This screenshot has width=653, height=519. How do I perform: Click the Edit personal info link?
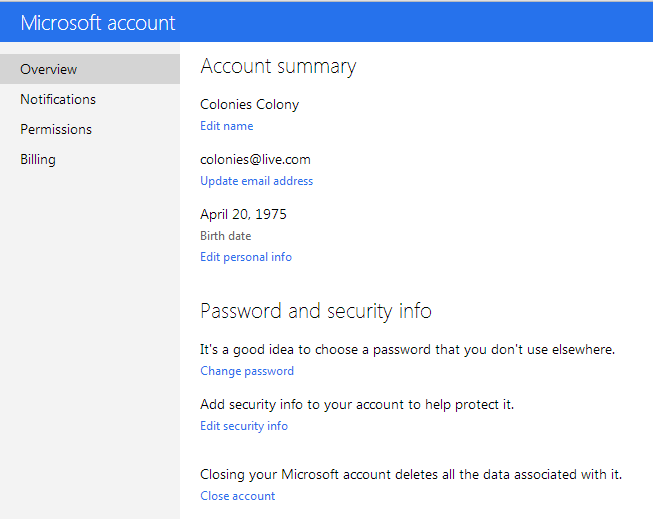(246, 257)
